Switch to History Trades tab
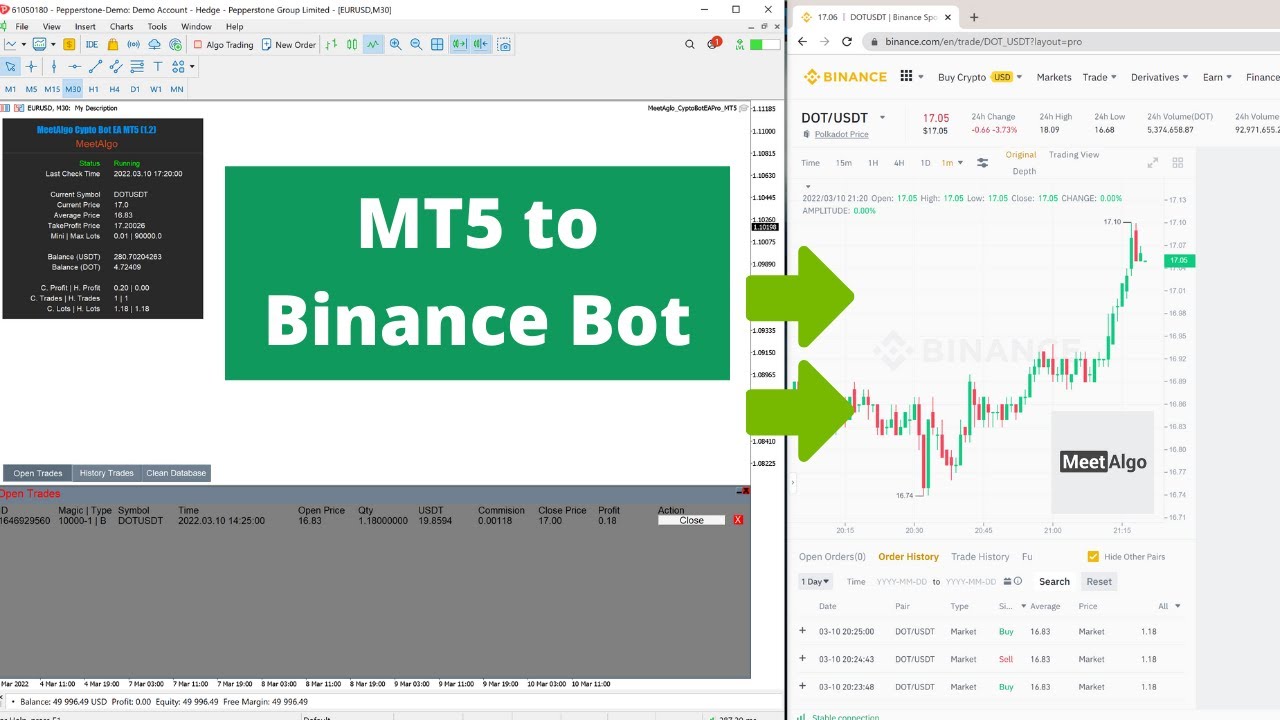Screen dimensions: 1280x720 pos(106,473)
